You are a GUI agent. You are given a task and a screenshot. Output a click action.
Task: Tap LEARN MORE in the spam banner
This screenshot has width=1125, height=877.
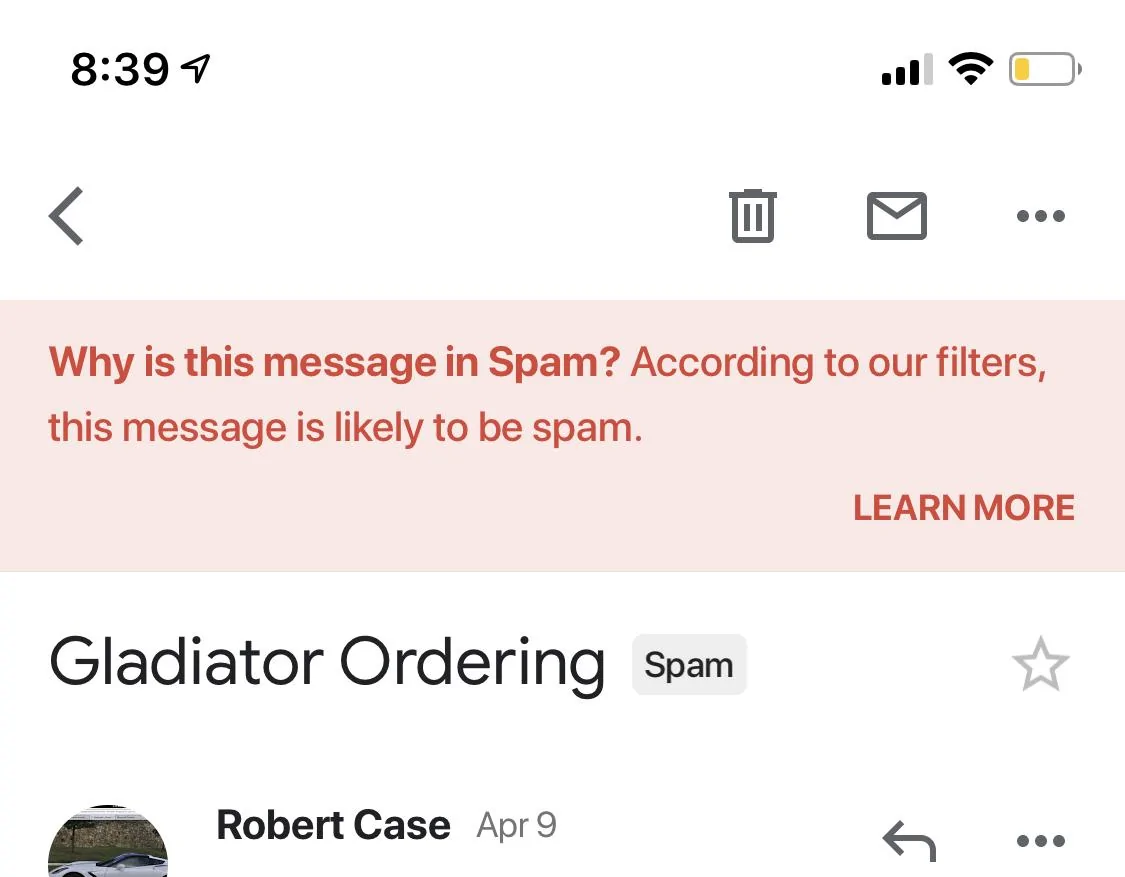point(964,507)
